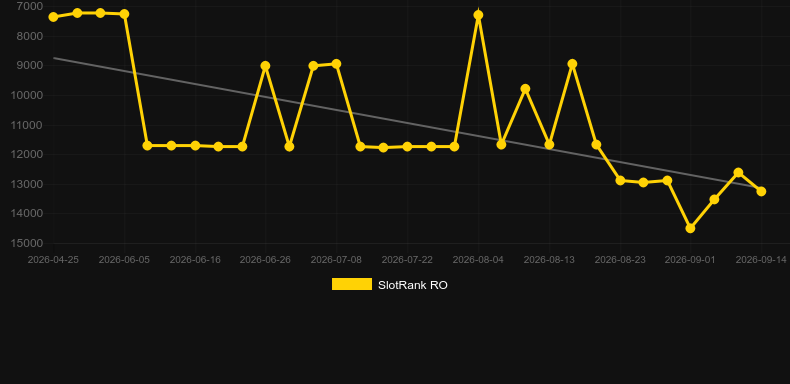Select the data point above 2026-06-16
The height and width of the screenshot is (384, 790).
195,146
